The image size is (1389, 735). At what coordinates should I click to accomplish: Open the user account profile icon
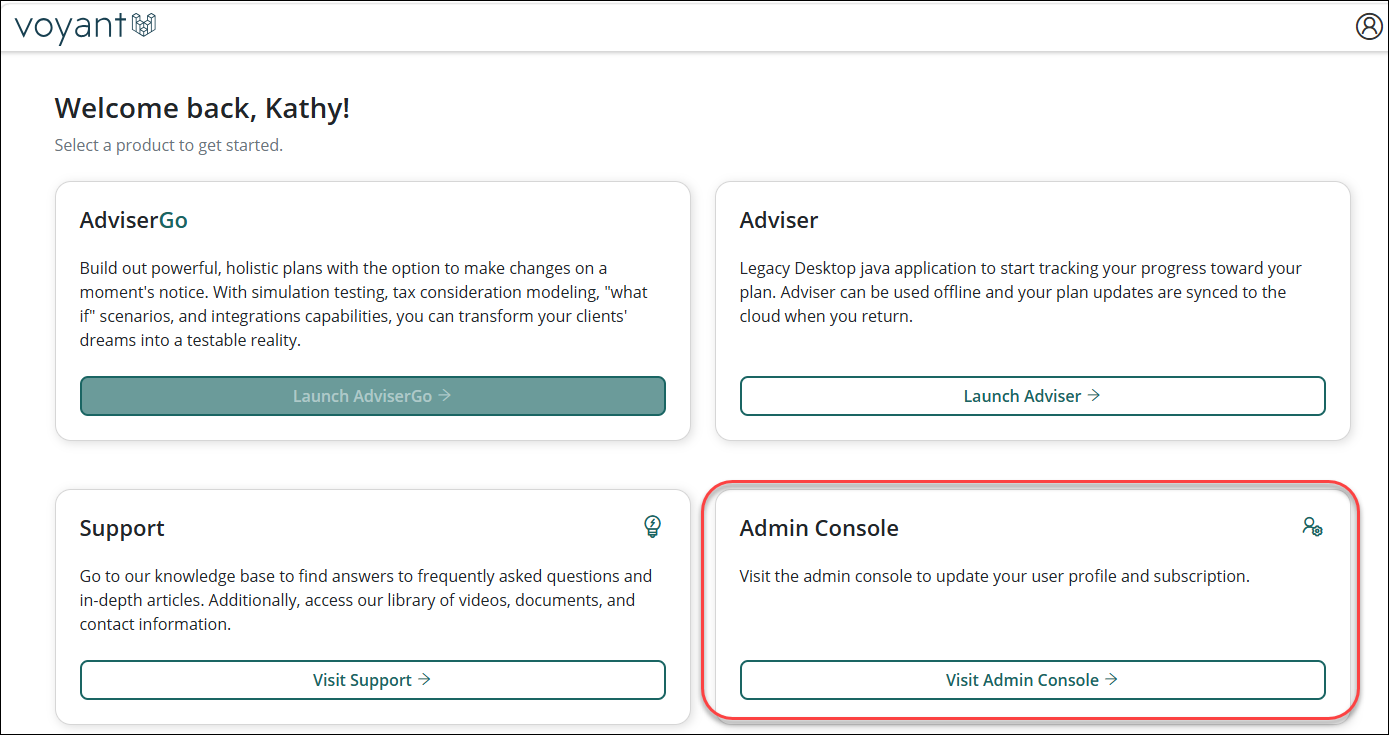[1368, 26]
